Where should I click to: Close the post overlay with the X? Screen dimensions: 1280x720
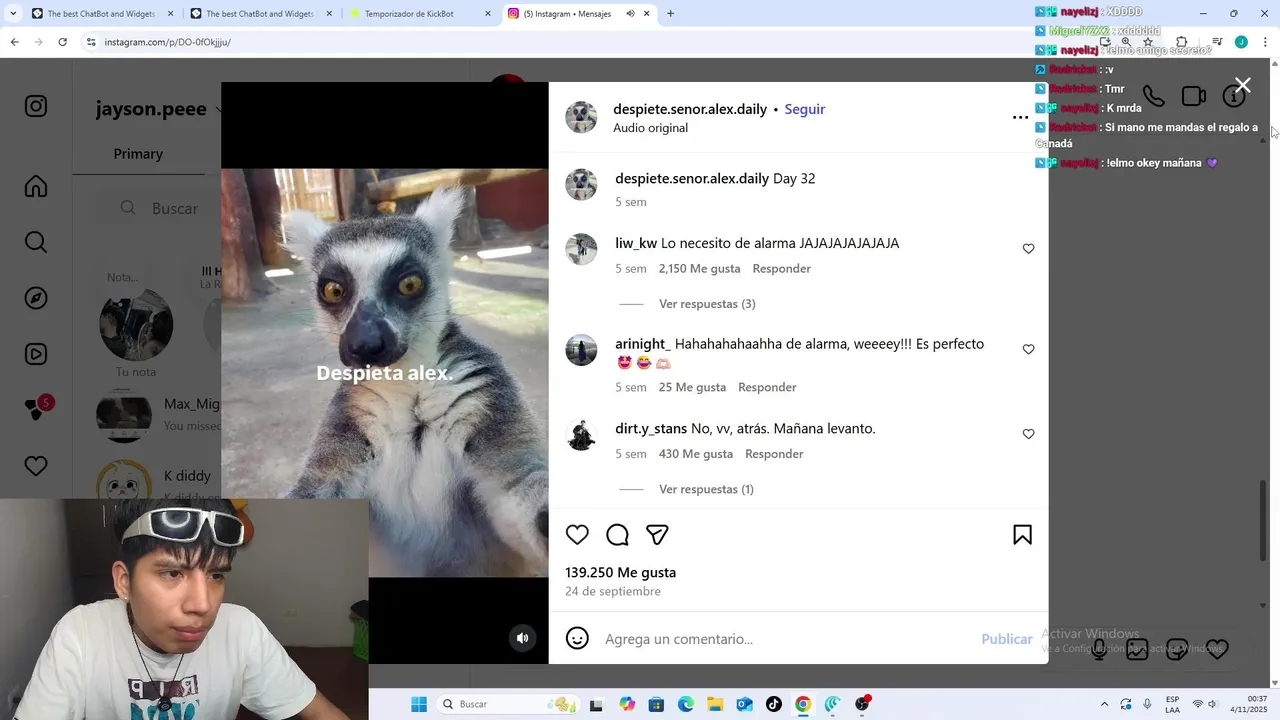tap(1242, 86)
